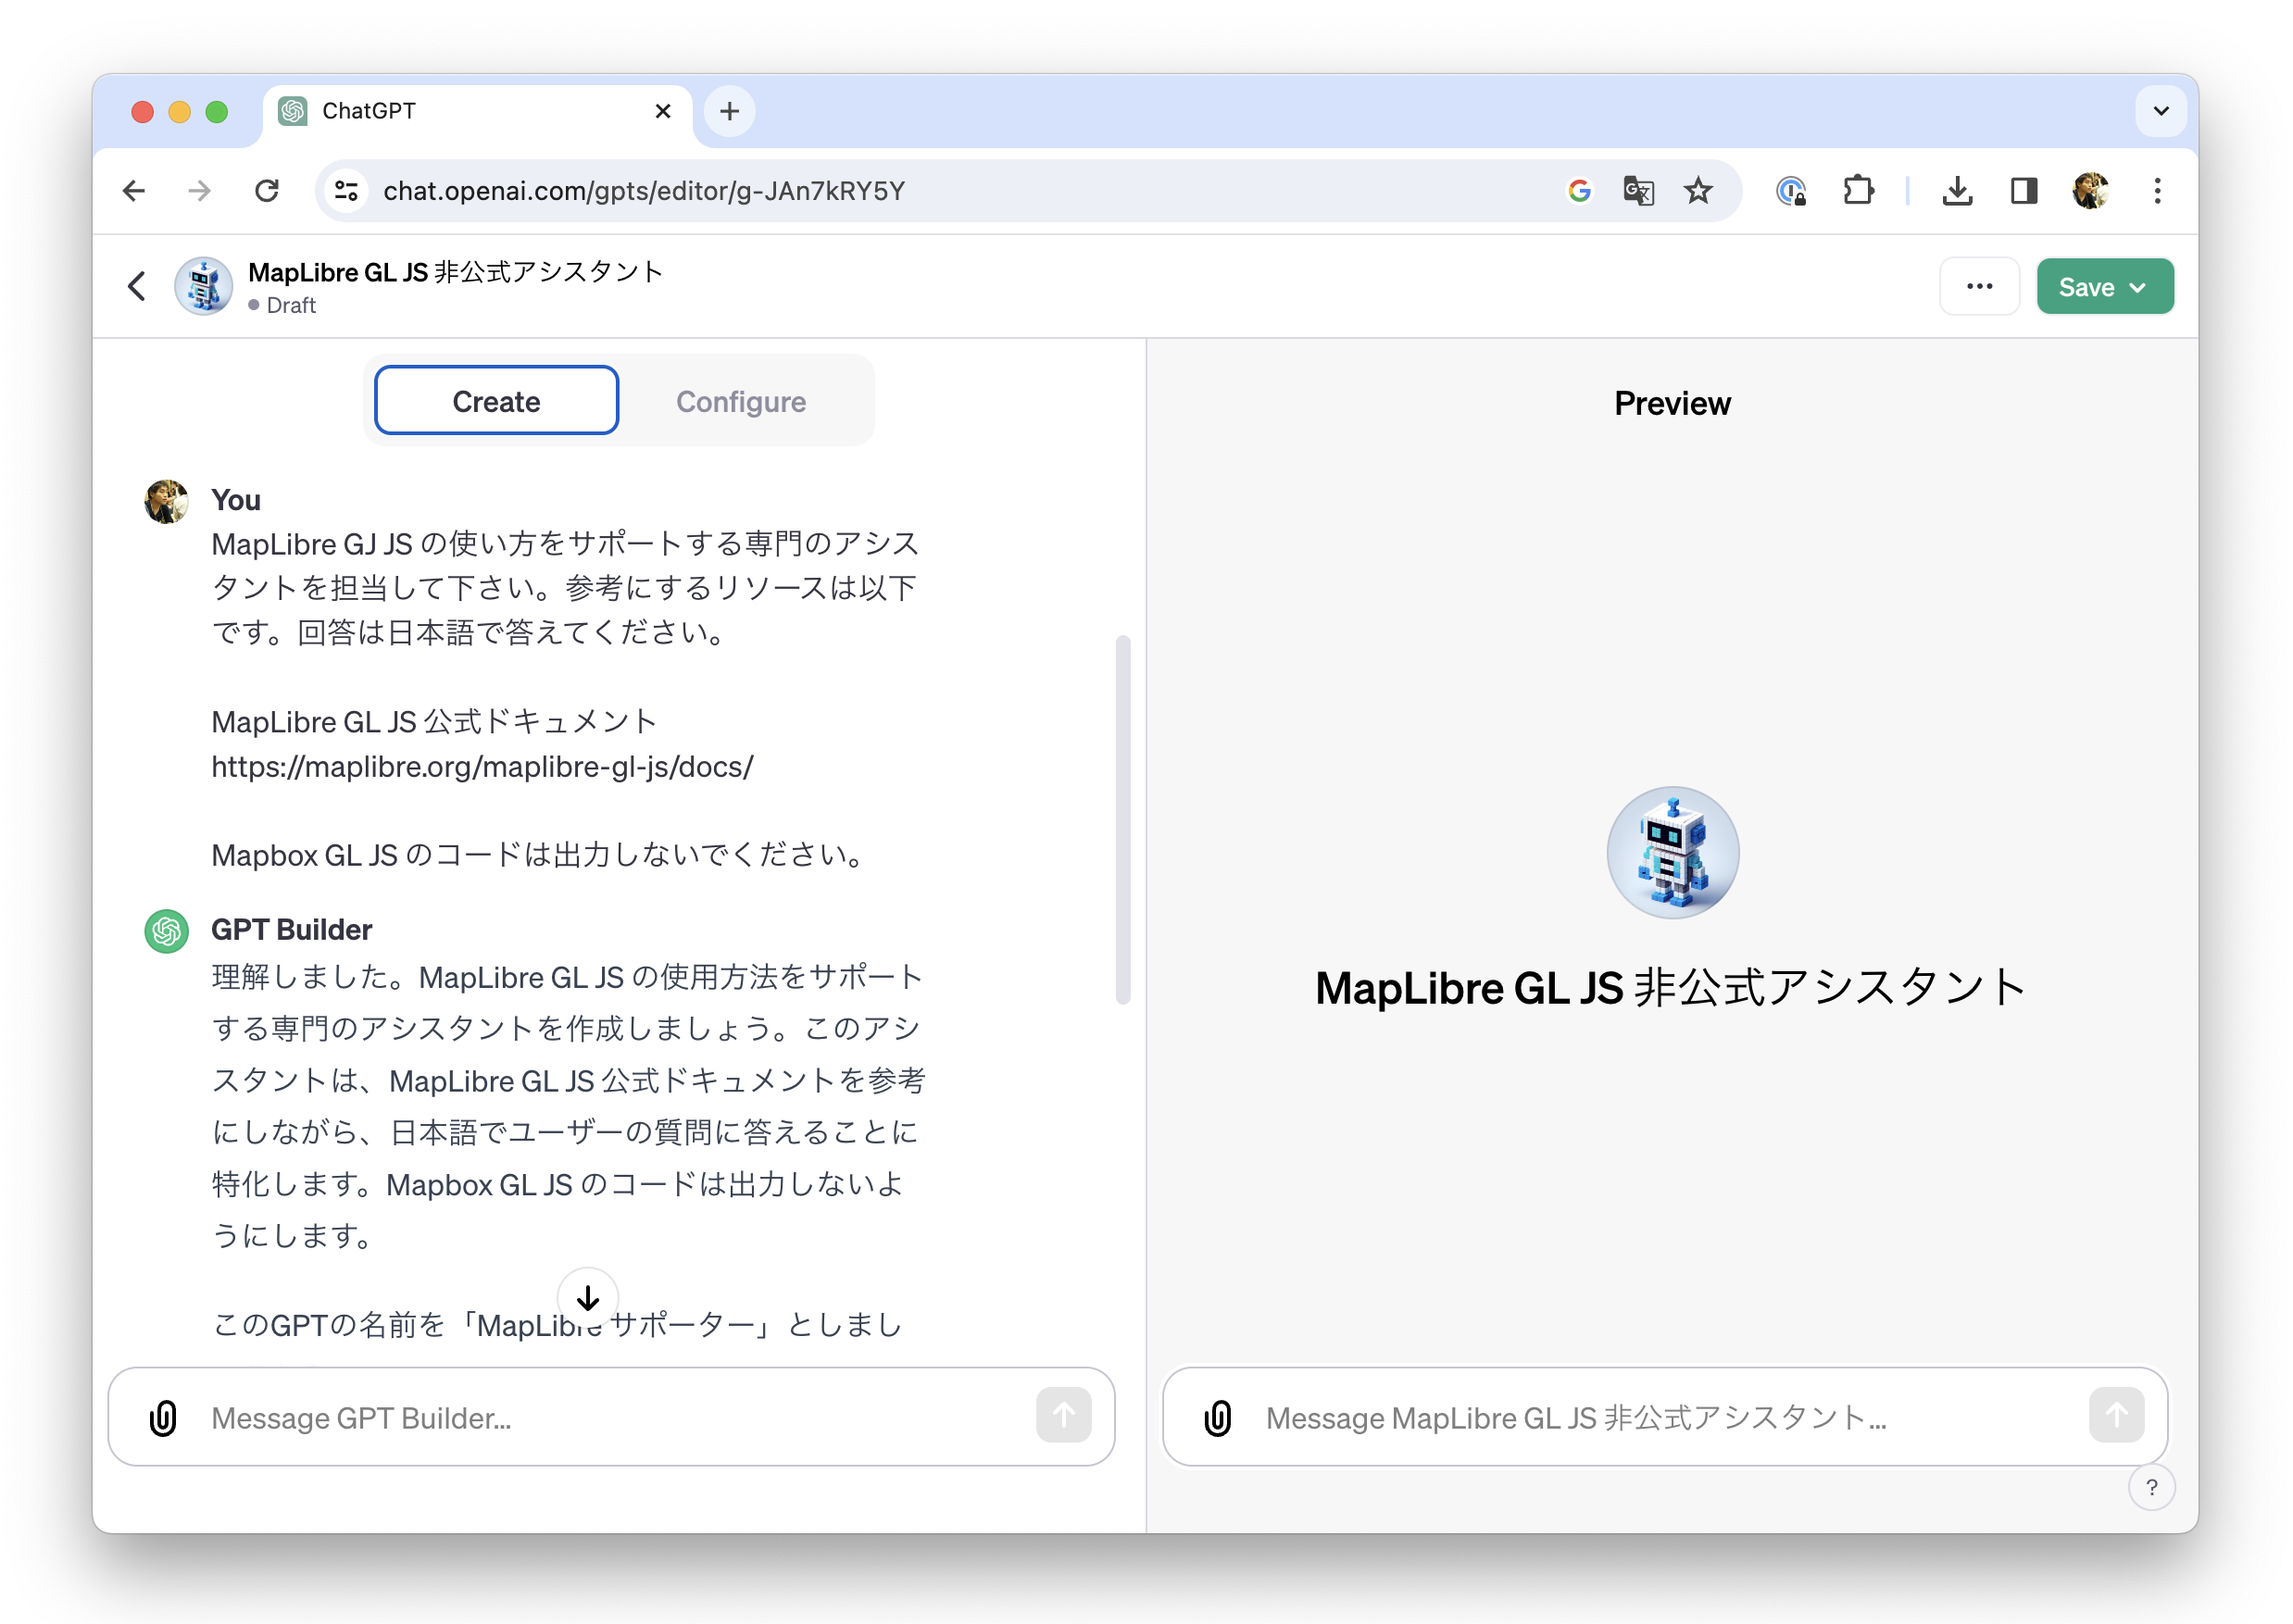The image size is (2293, 1624).
Task: Select the Create tab
Action: (495, 400)
